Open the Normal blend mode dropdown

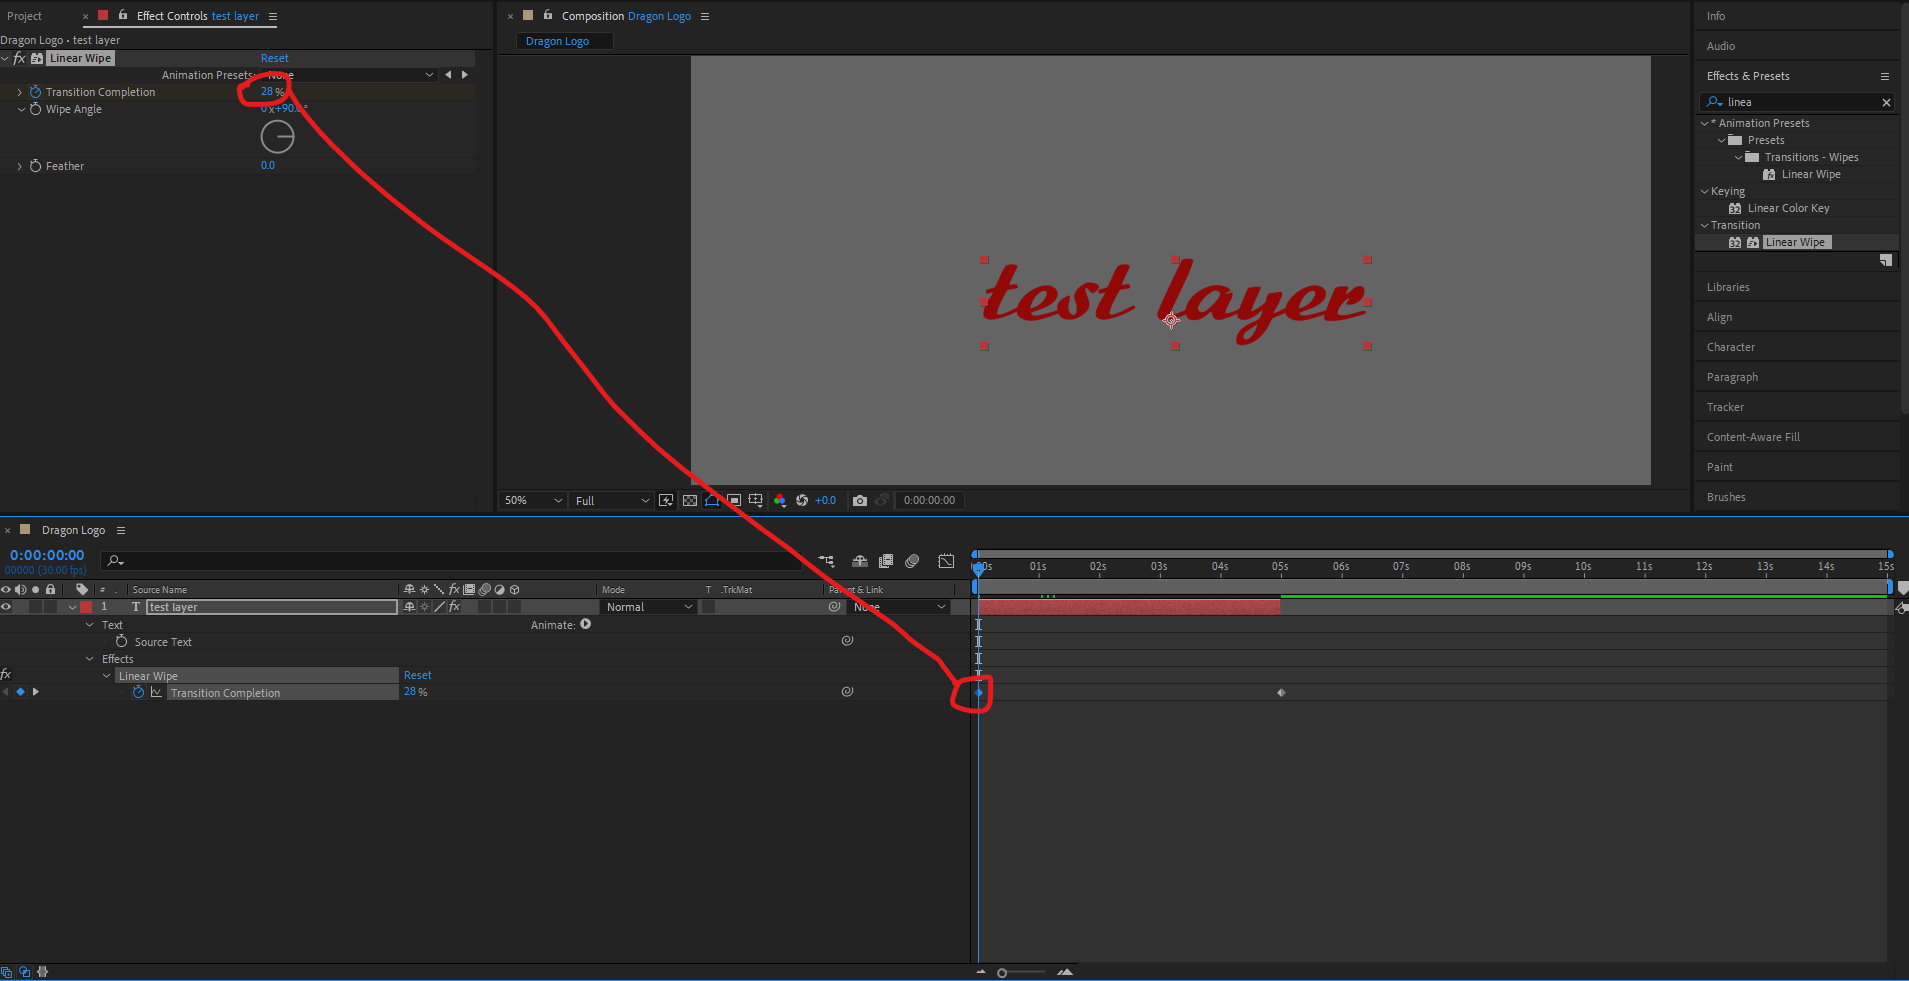(648, 606)
